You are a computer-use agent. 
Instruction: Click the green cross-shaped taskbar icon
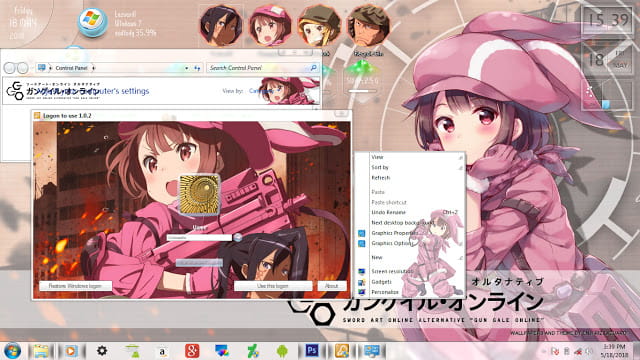252,351
